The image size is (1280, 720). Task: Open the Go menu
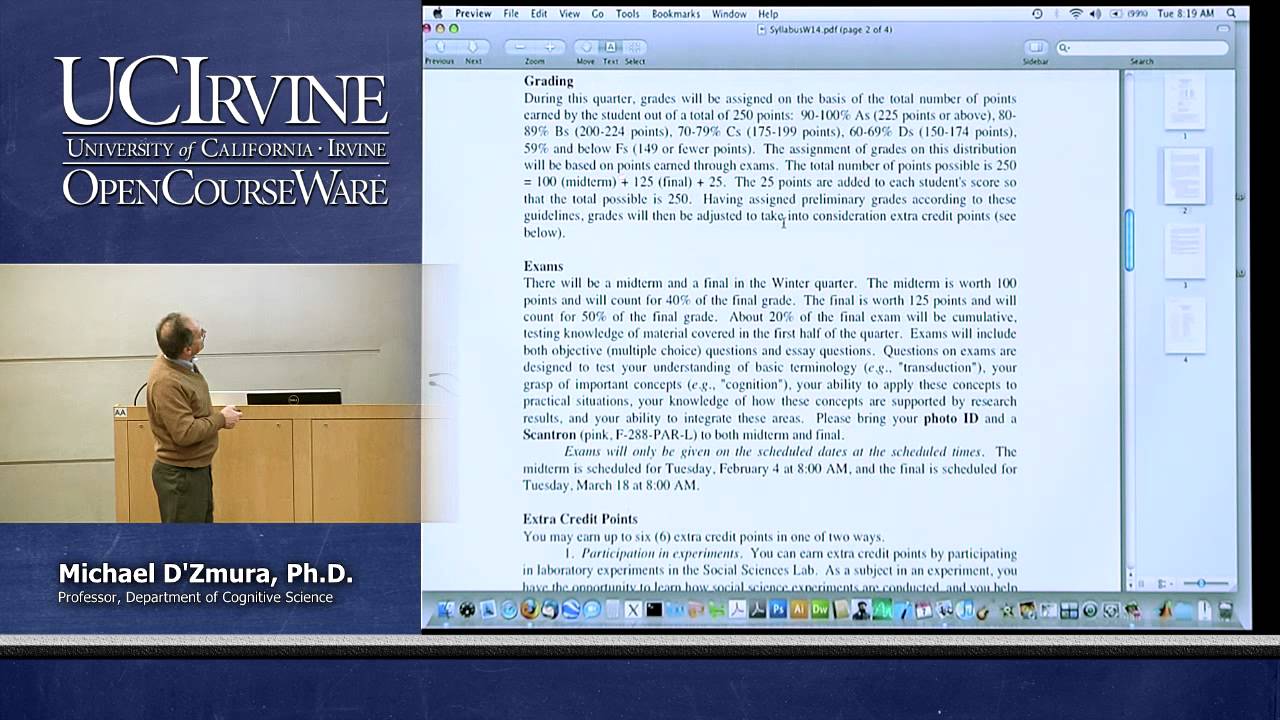598,14
